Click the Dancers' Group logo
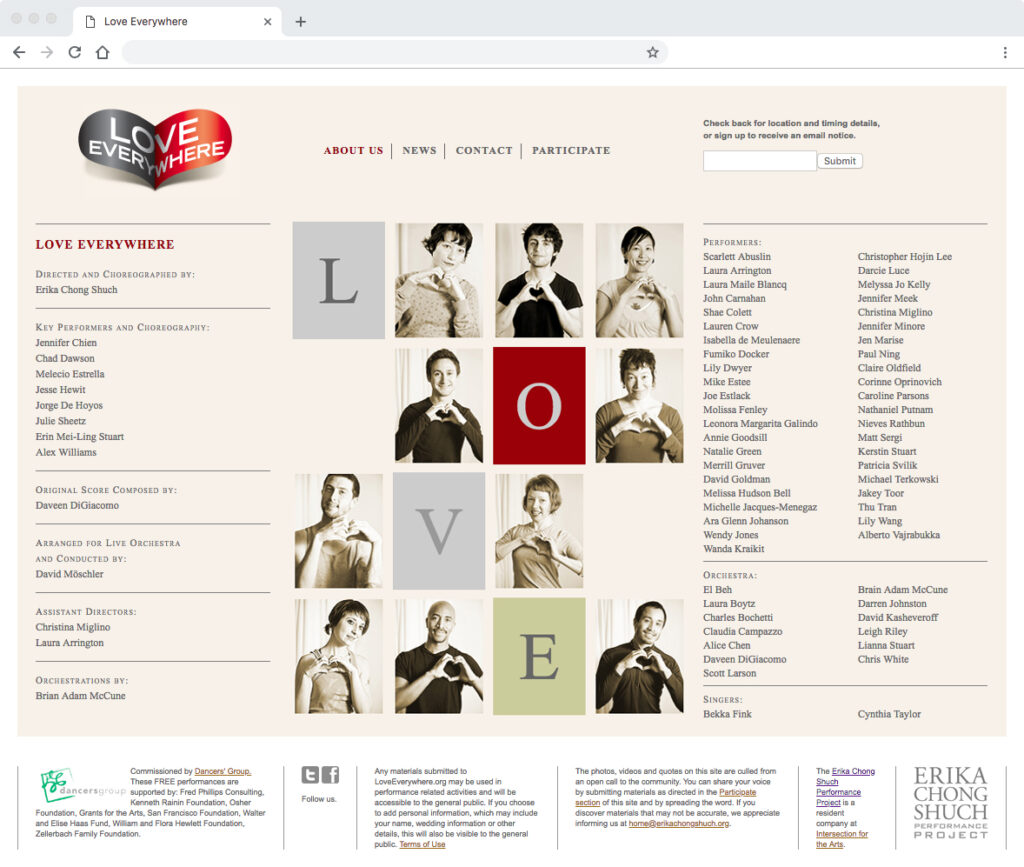 tap(82, 786)
